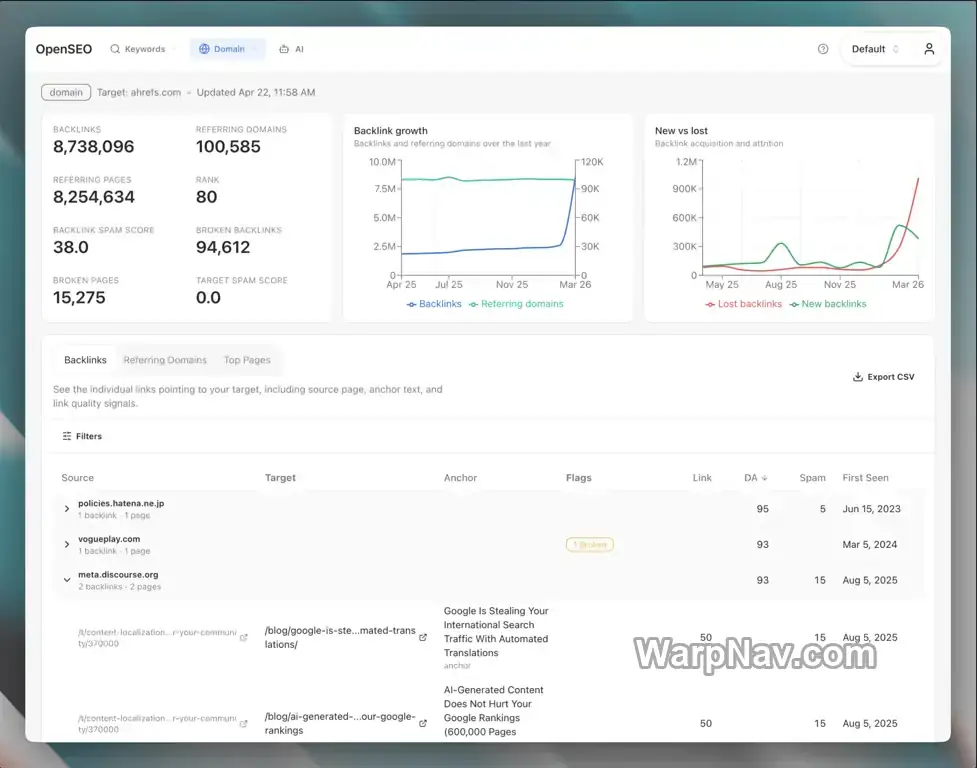This screenshot has width=977, height=768.
Task: Click the Link column header
Action: [x=702, y=478]
